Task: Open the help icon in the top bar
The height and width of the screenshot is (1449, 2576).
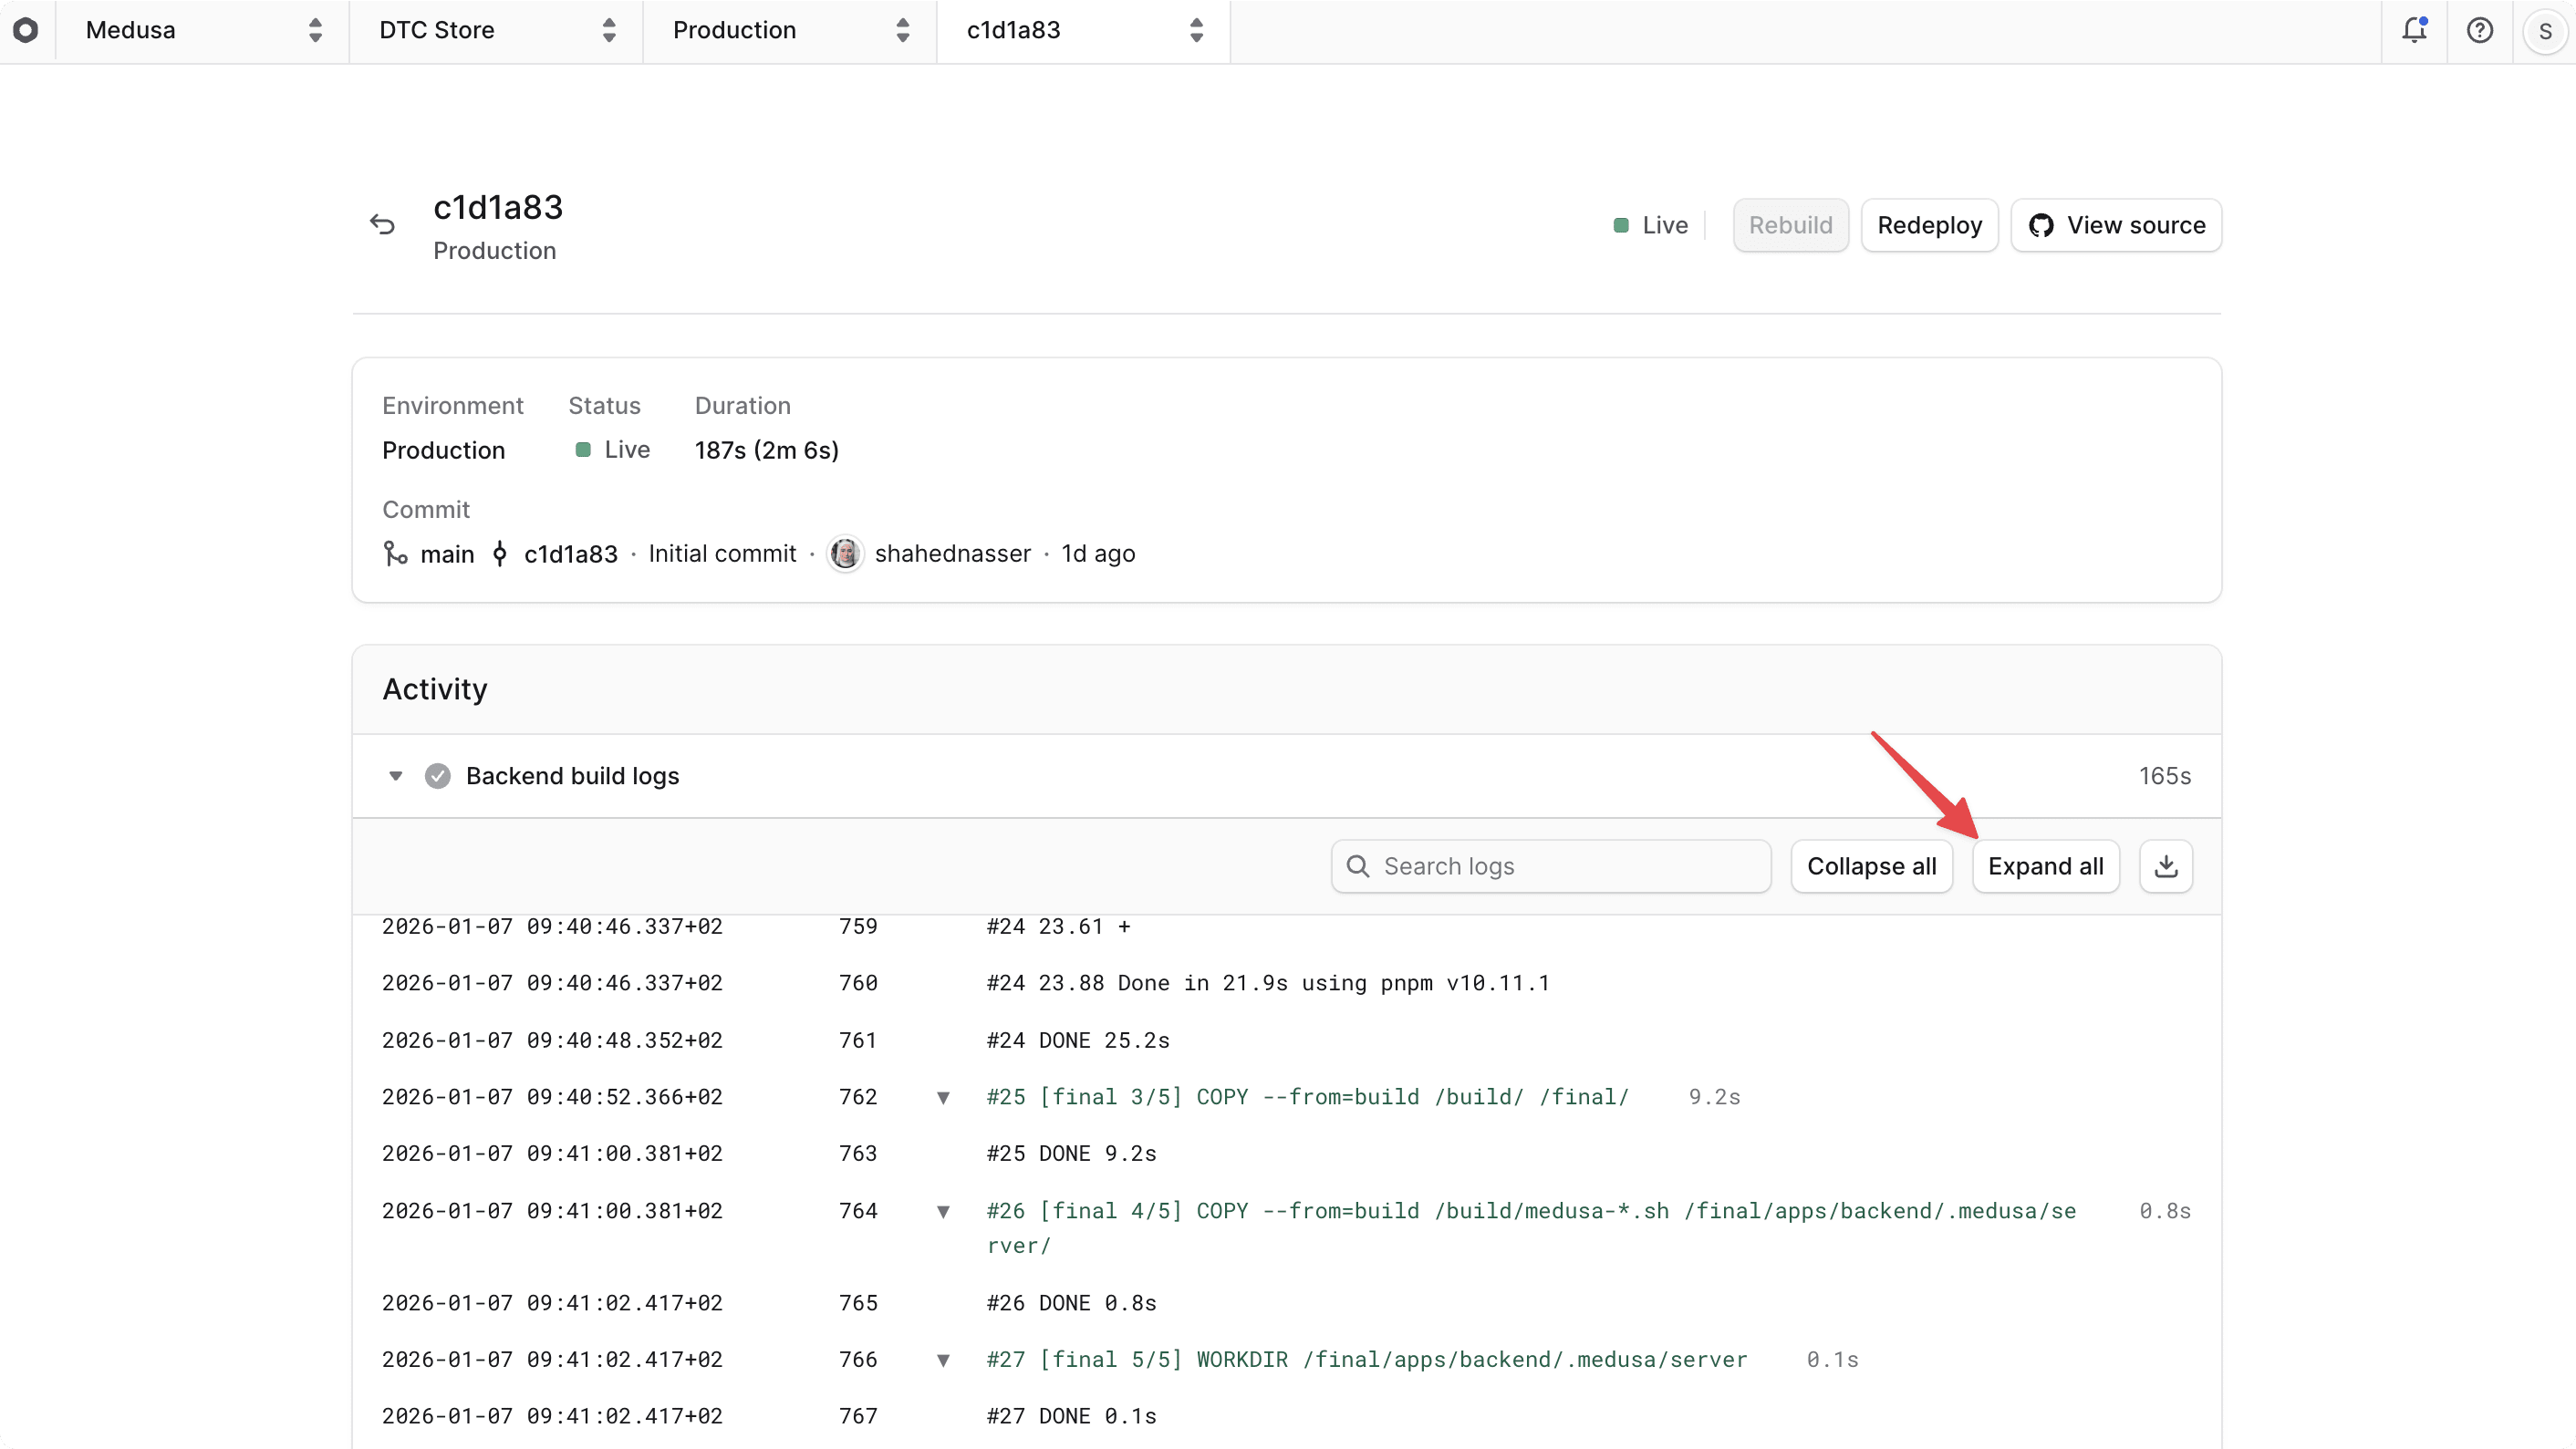Action: [2480, 30]
